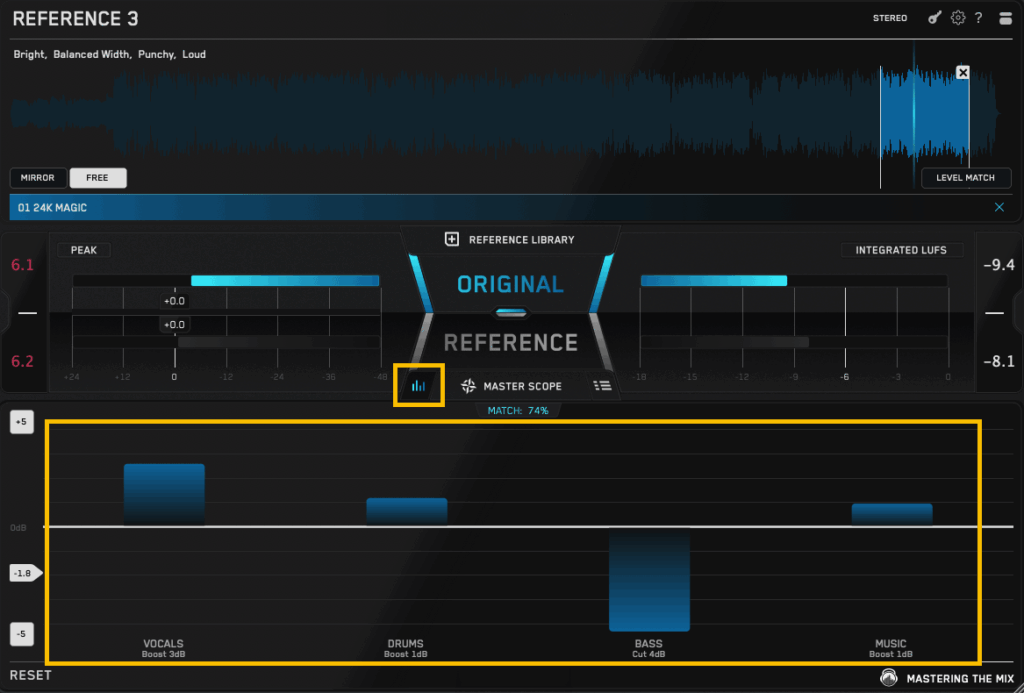Click the VOCALS stem bar

(164, 495)
